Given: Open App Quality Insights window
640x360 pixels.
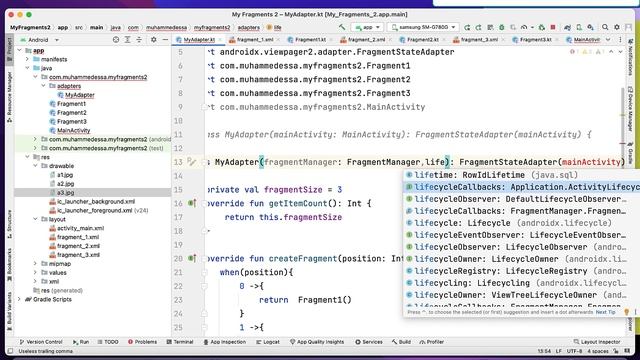Looking at the screenshot, I should (317, 342).
